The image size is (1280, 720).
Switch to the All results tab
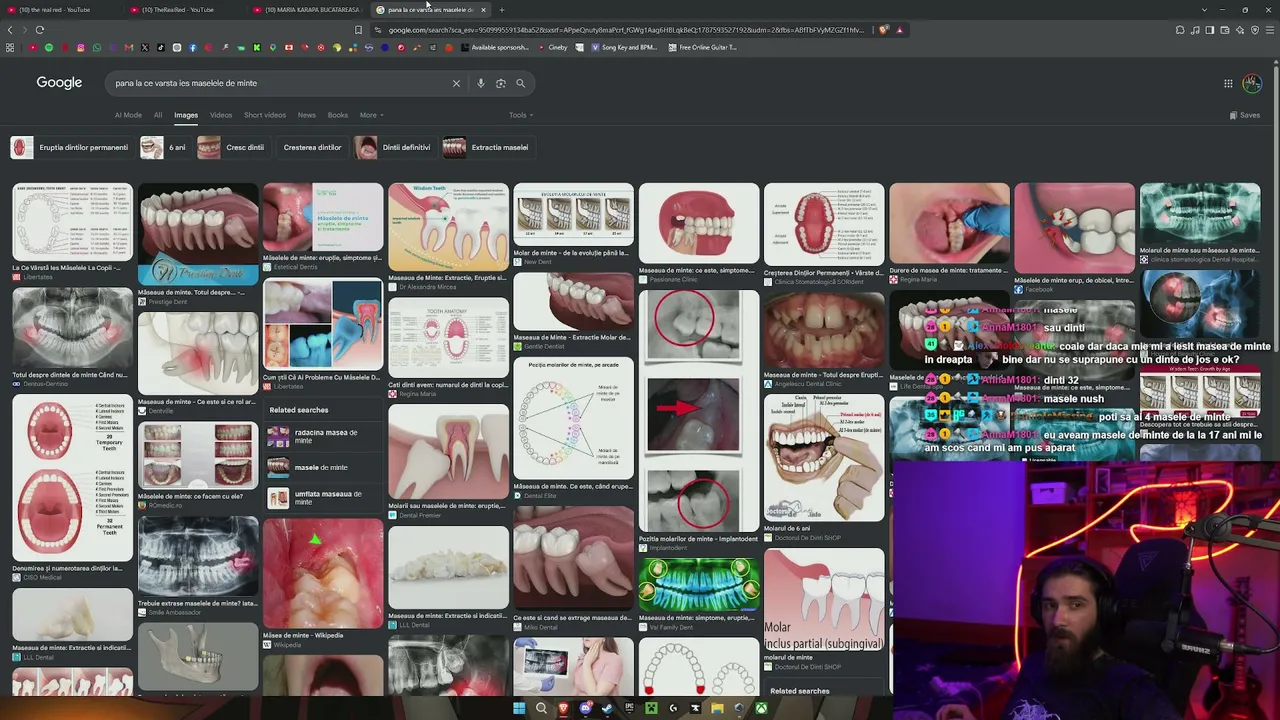tap(158, 115)
